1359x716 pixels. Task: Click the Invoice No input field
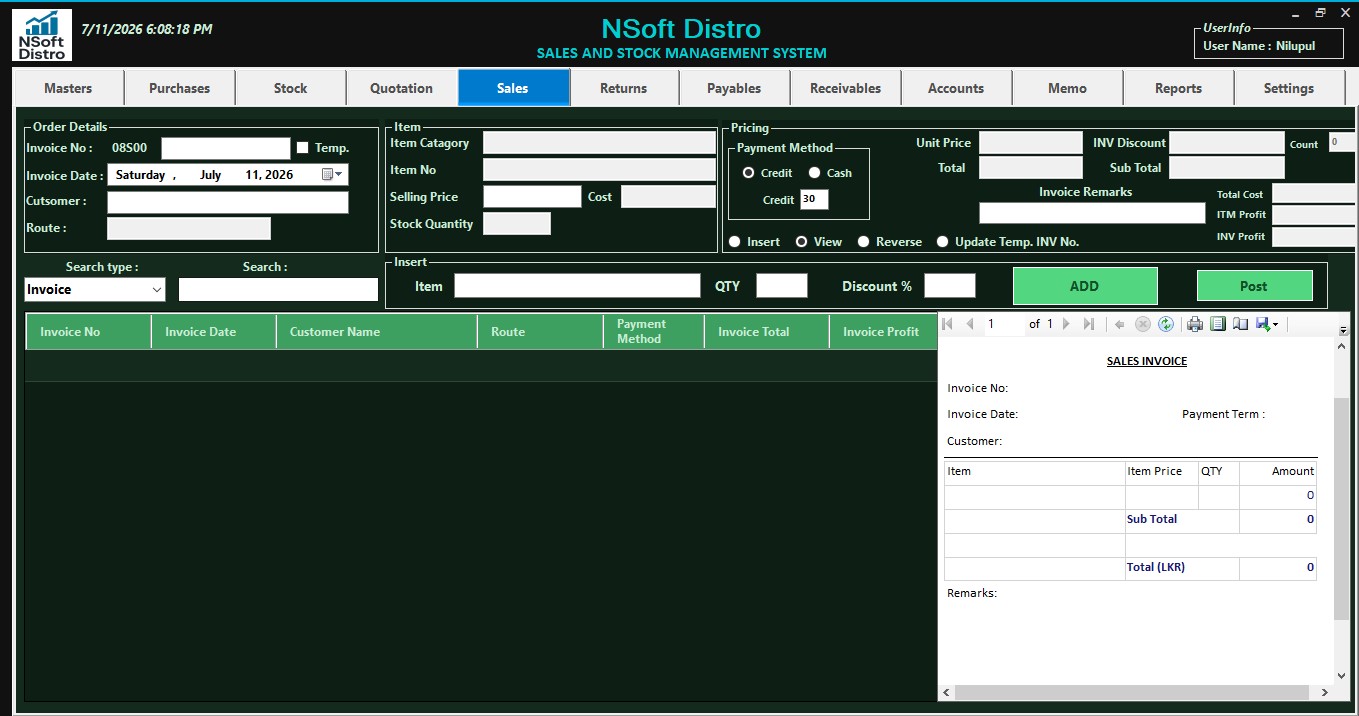pos(226,148)
